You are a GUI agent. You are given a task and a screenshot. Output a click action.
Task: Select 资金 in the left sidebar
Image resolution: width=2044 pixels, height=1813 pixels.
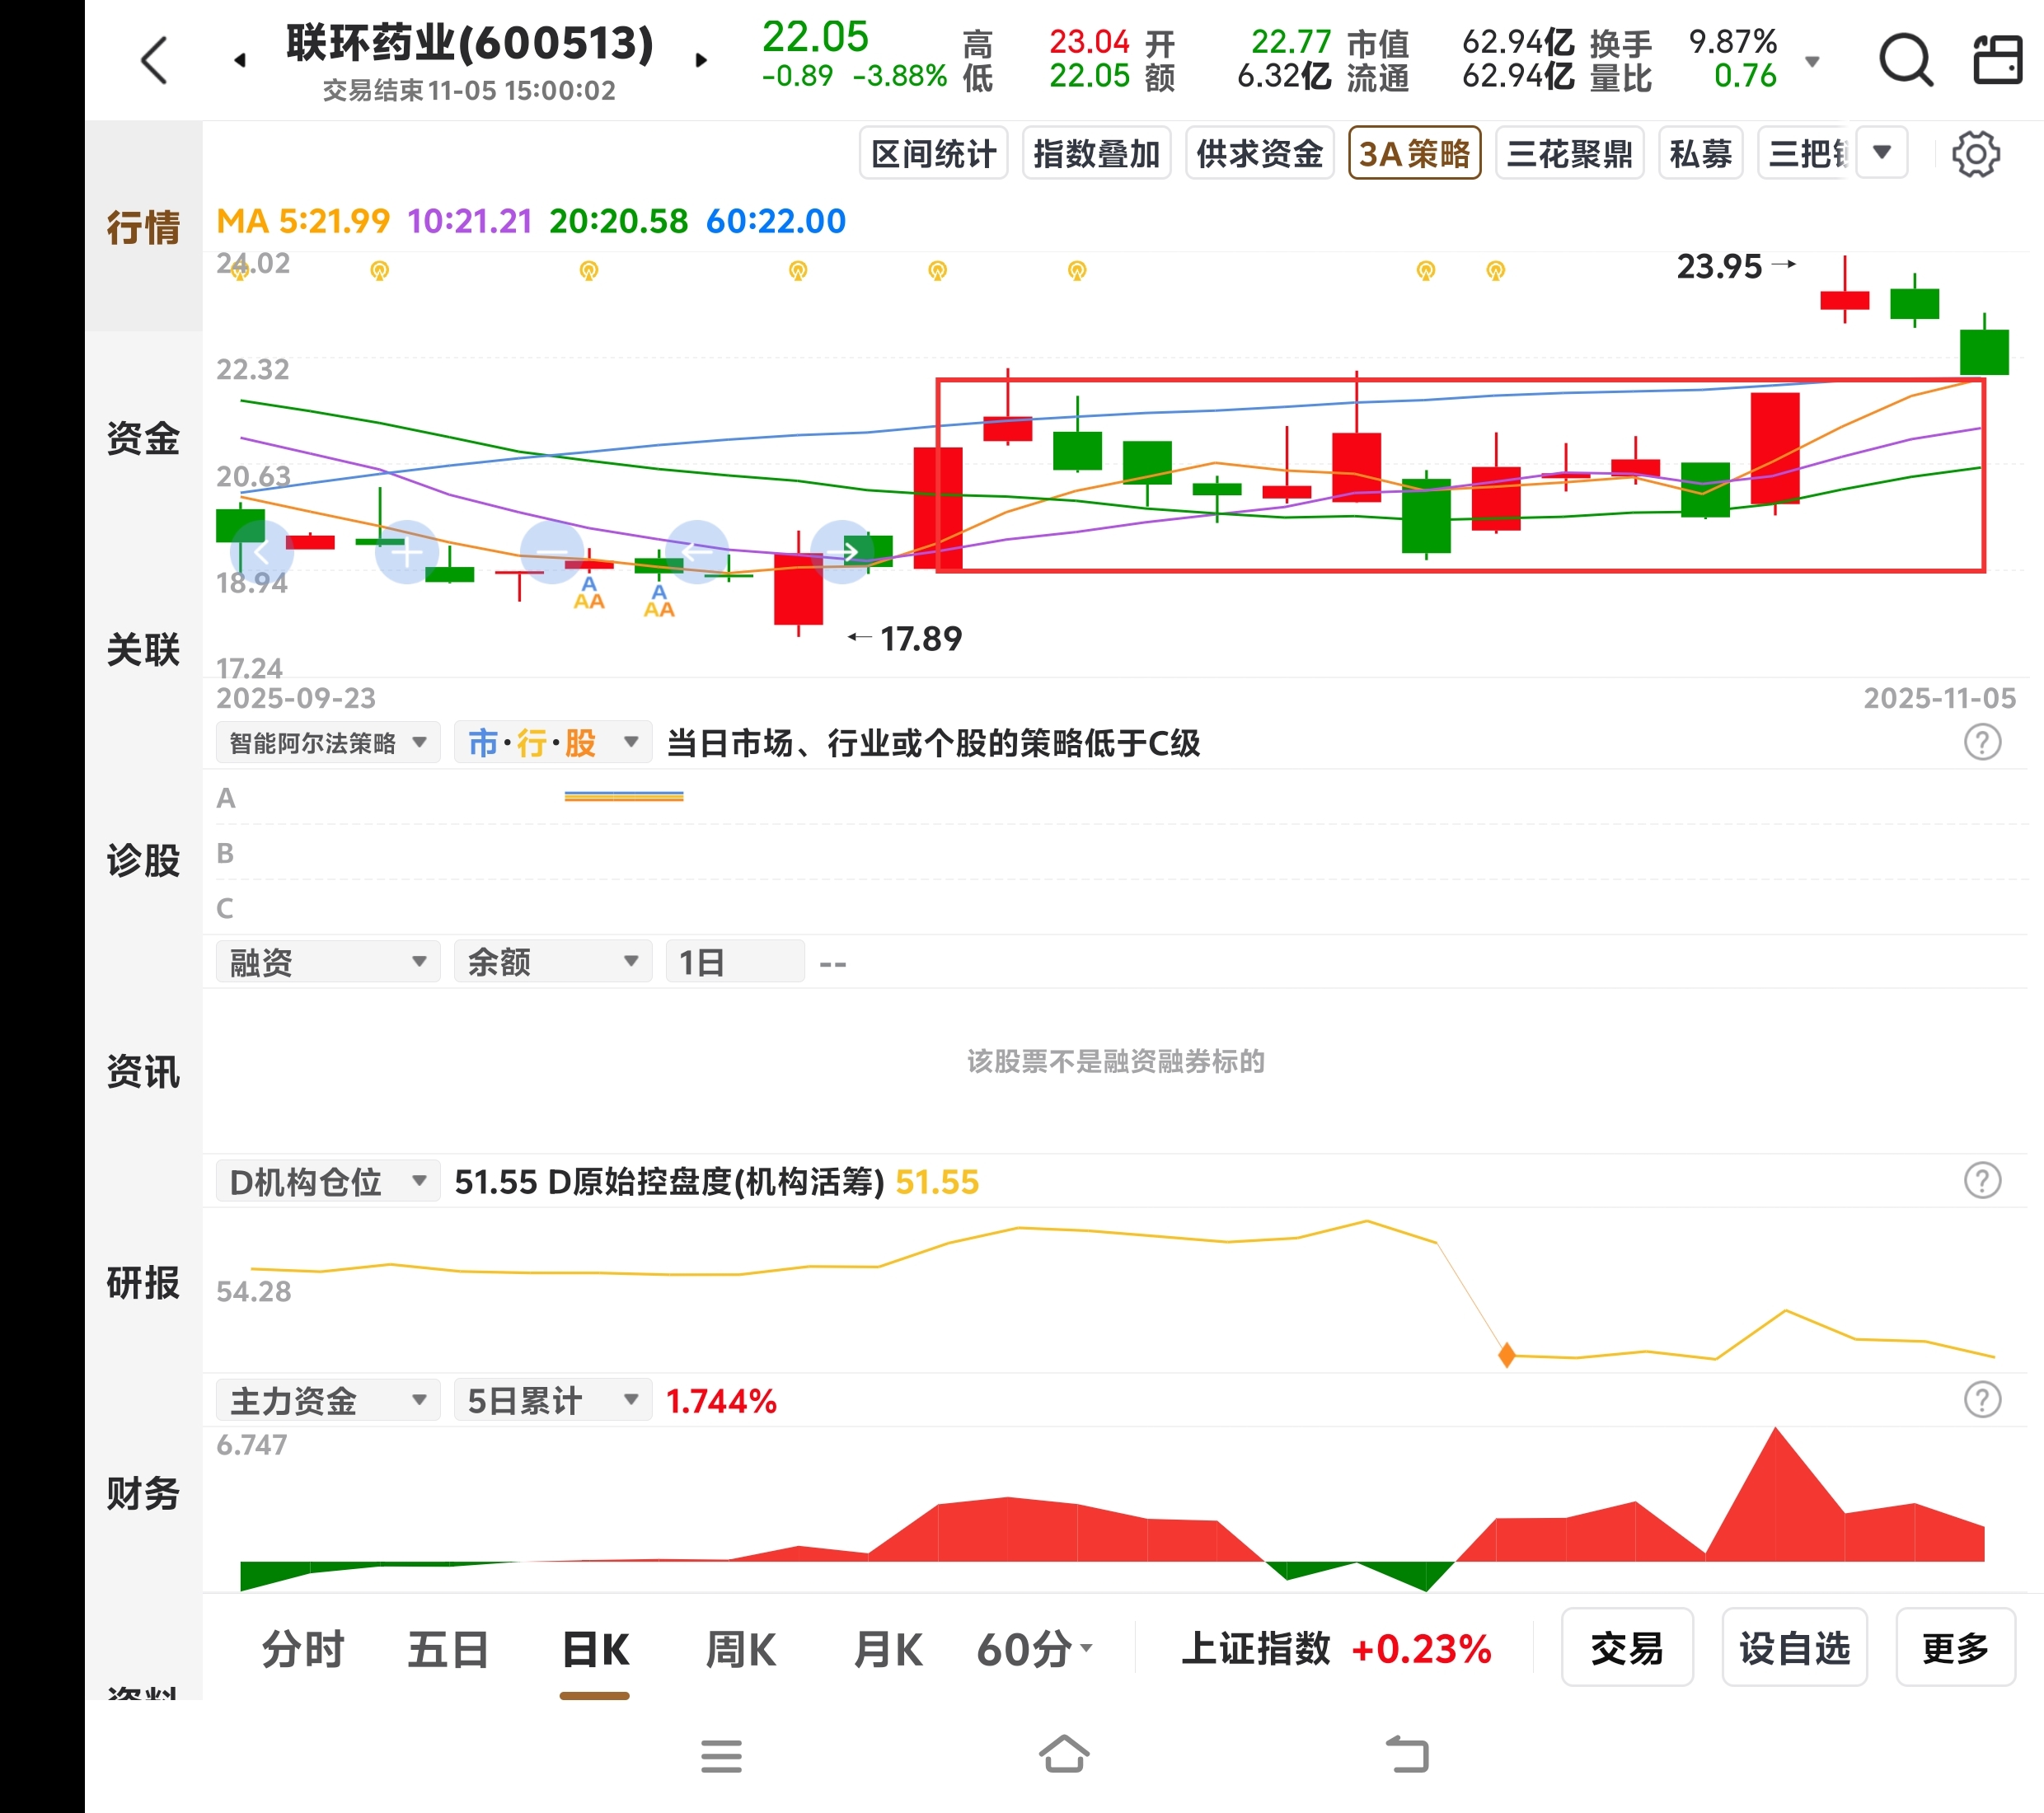coord(143,438)
